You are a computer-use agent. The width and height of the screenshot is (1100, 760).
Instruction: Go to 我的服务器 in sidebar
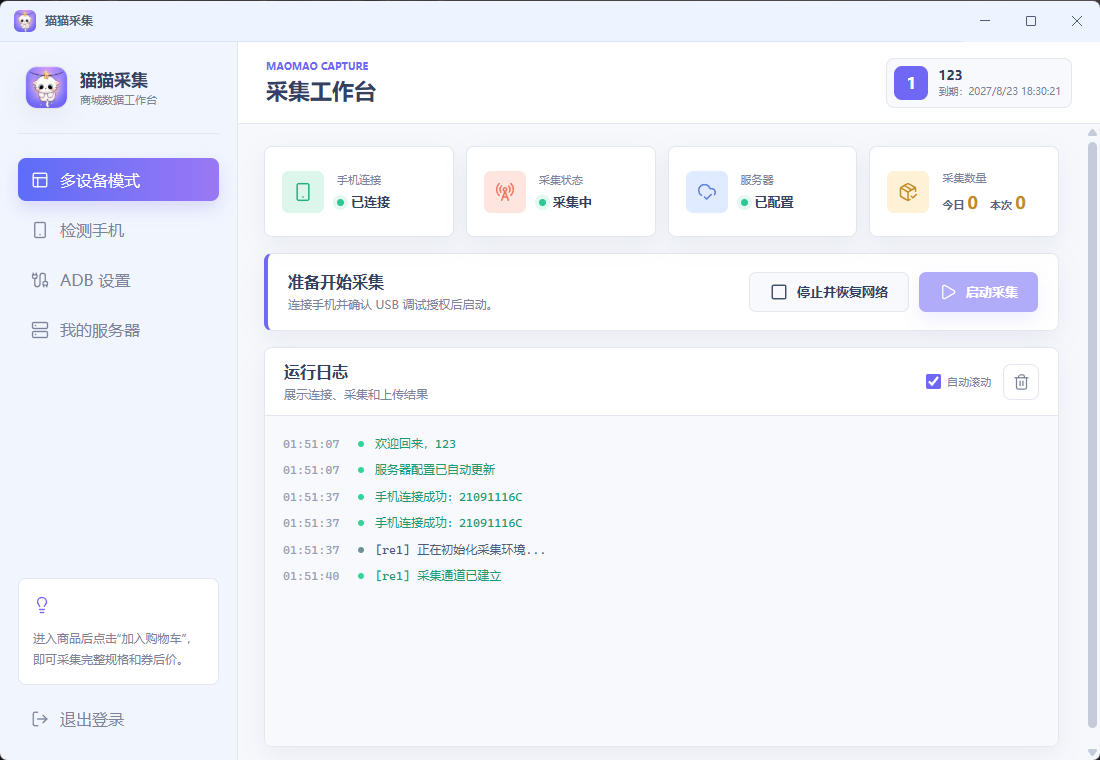119,331
